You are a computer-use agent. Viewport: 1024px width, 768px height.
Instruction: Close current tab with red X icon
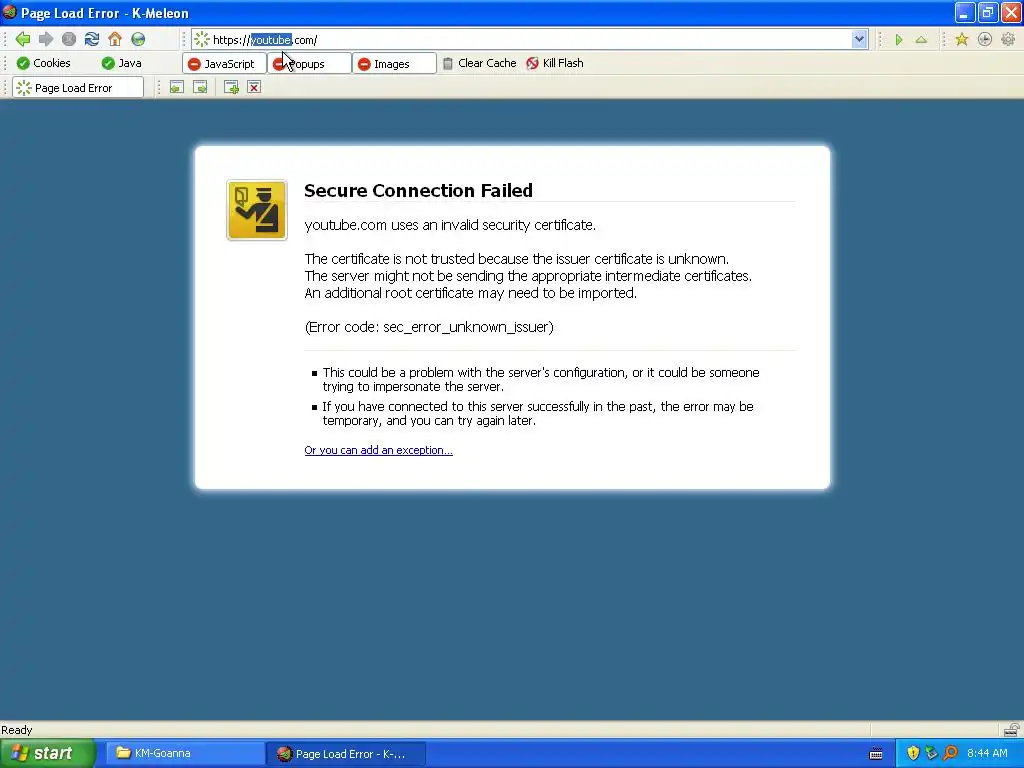point(254,88)
